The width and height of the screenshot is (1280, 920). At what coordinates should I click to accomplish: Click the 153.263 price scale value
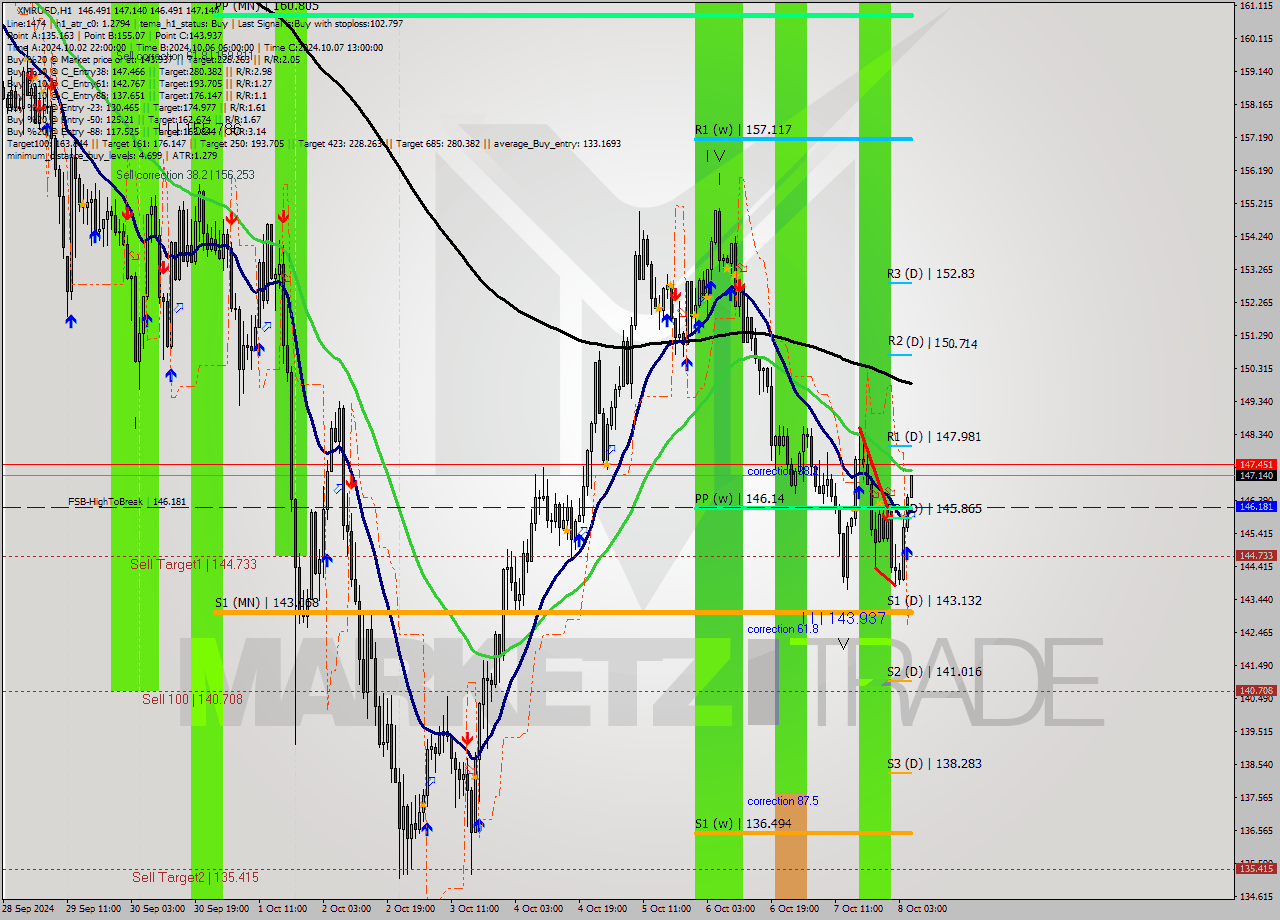coord(1256,269)
